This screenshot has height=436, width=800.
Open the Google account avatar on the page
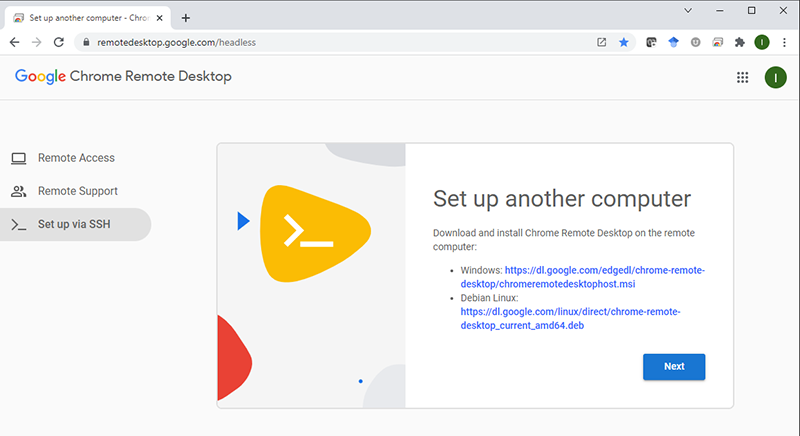pos(775,77)
